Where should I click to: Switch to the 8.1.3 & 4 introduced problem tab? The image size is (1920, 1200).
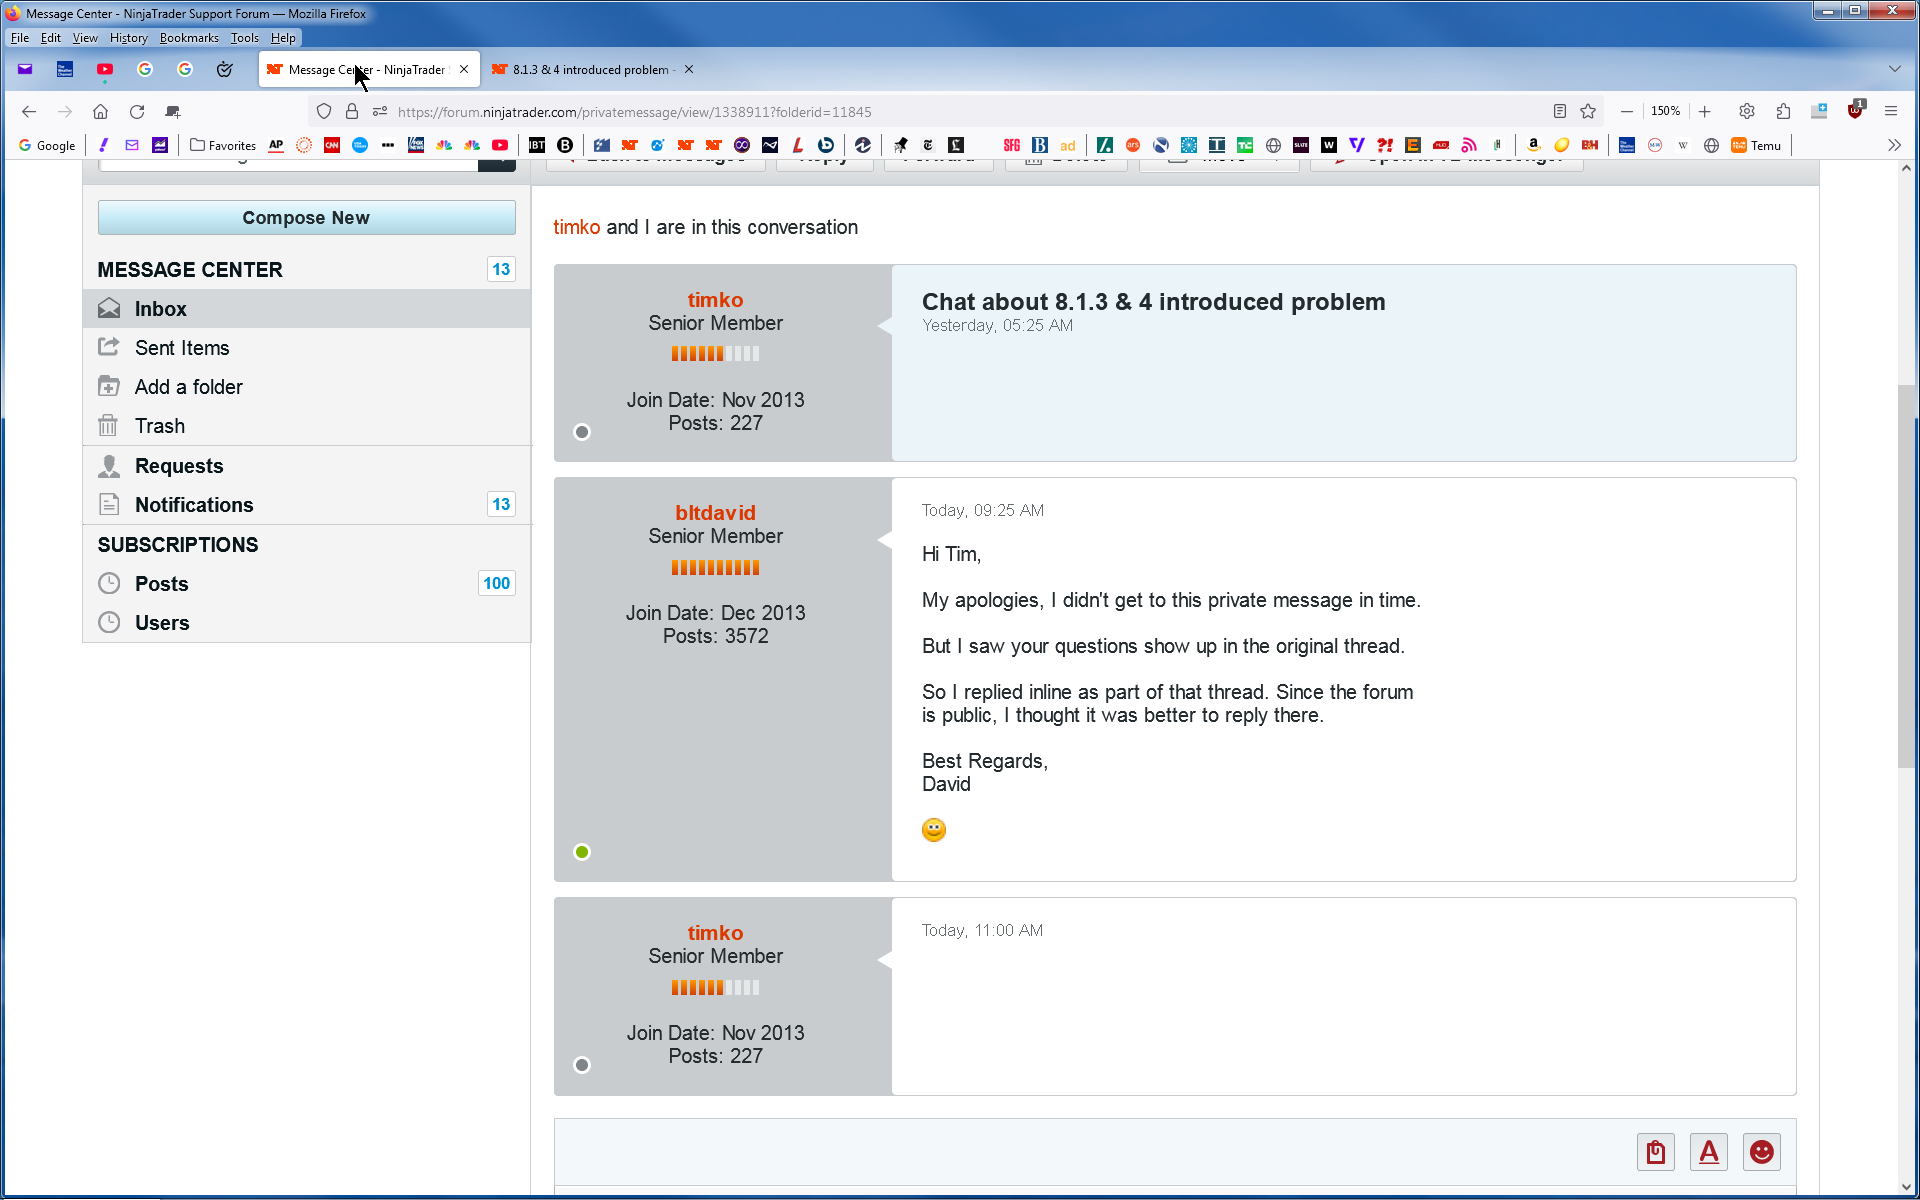[x=588, y=69]
